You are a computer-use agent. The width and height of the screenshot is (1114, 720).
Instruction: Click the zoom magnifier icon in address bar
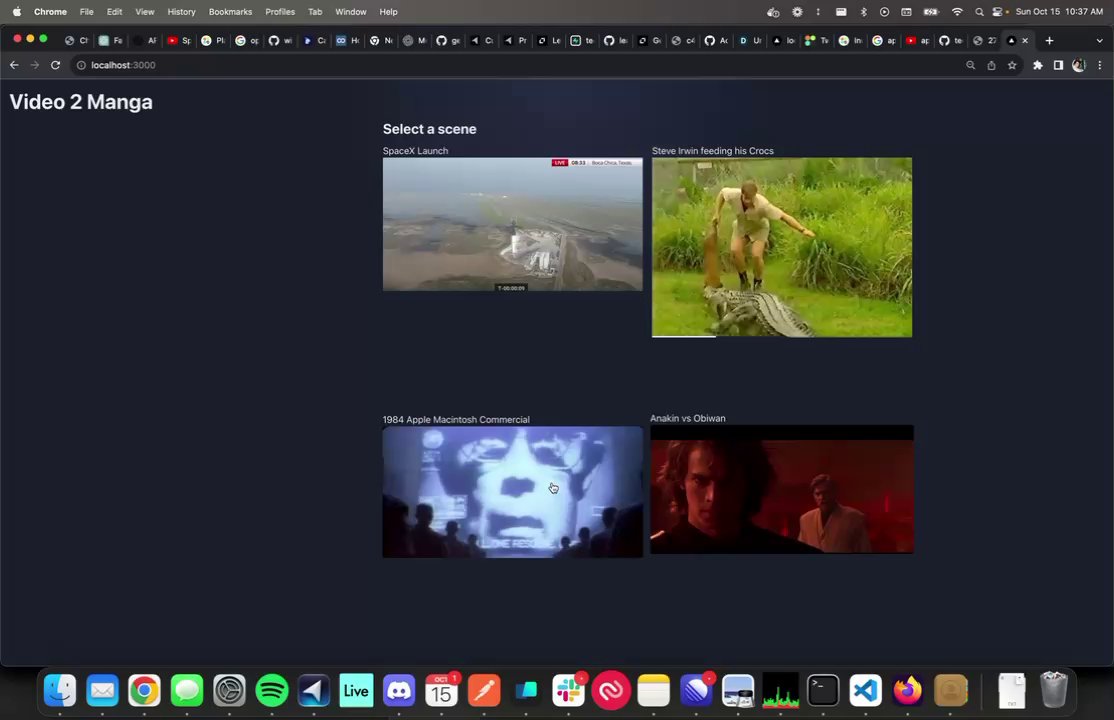coord(970,65)
